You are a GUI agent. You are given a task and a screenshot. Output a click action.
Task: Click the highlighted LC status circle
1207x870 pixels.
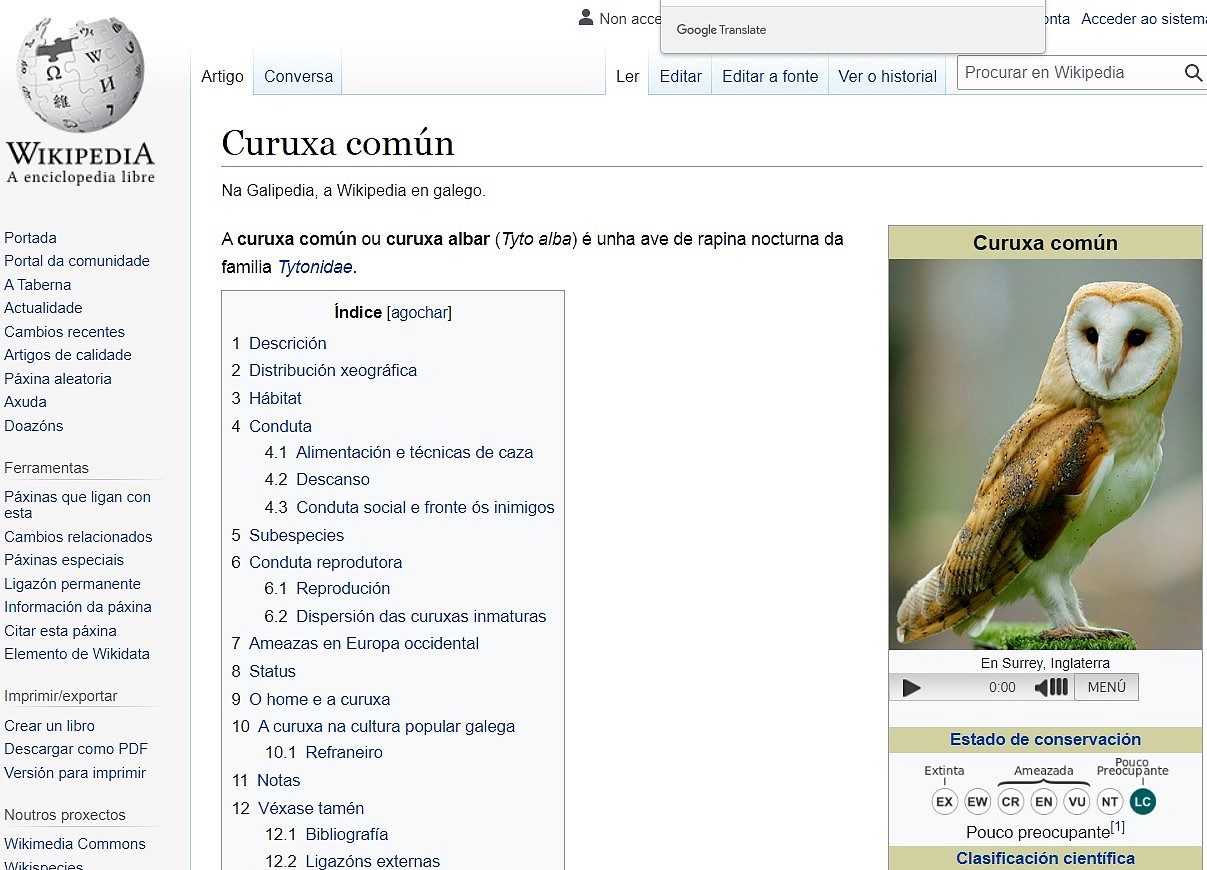point(1143,802)
